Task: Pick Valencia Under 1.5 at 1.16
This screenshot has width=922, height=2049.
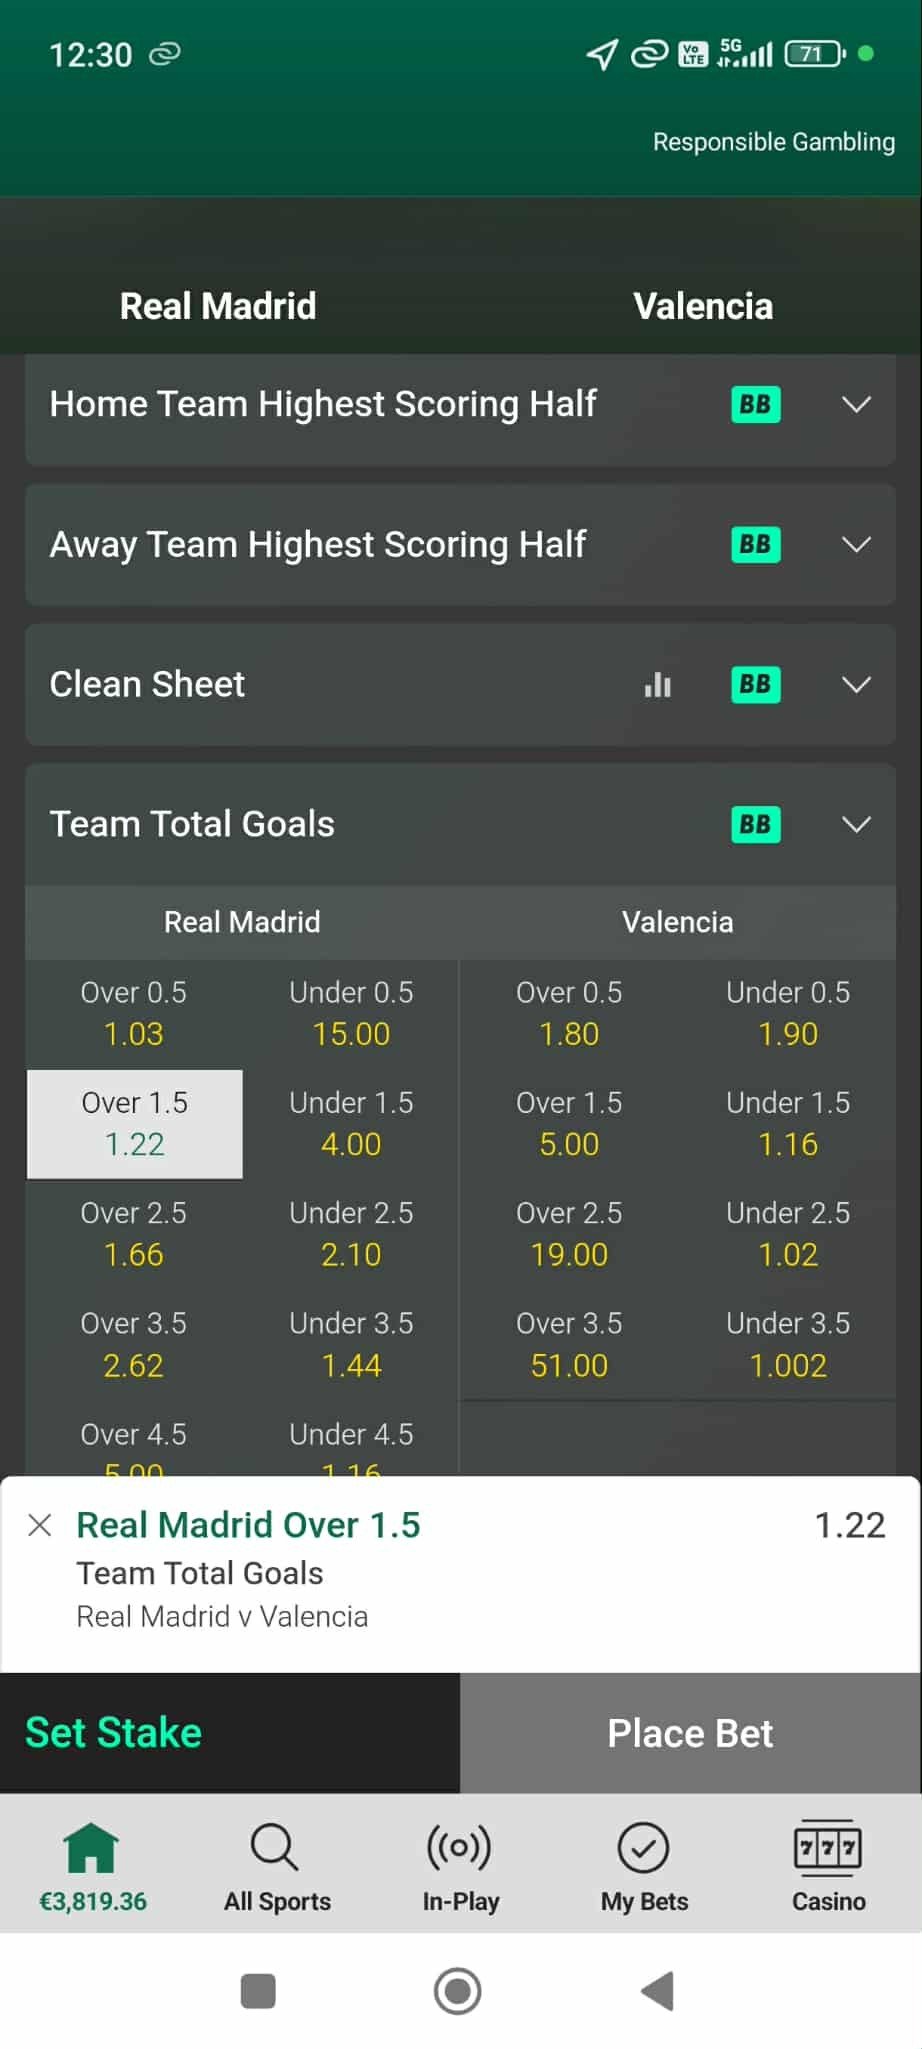Action: (x=787, y=1124)
